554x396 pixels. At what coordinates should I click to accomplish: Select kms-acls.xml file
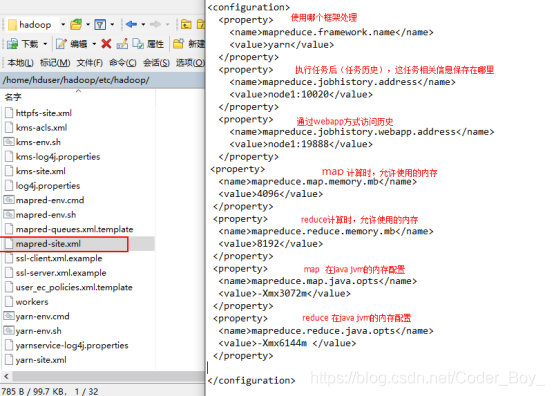41,128
